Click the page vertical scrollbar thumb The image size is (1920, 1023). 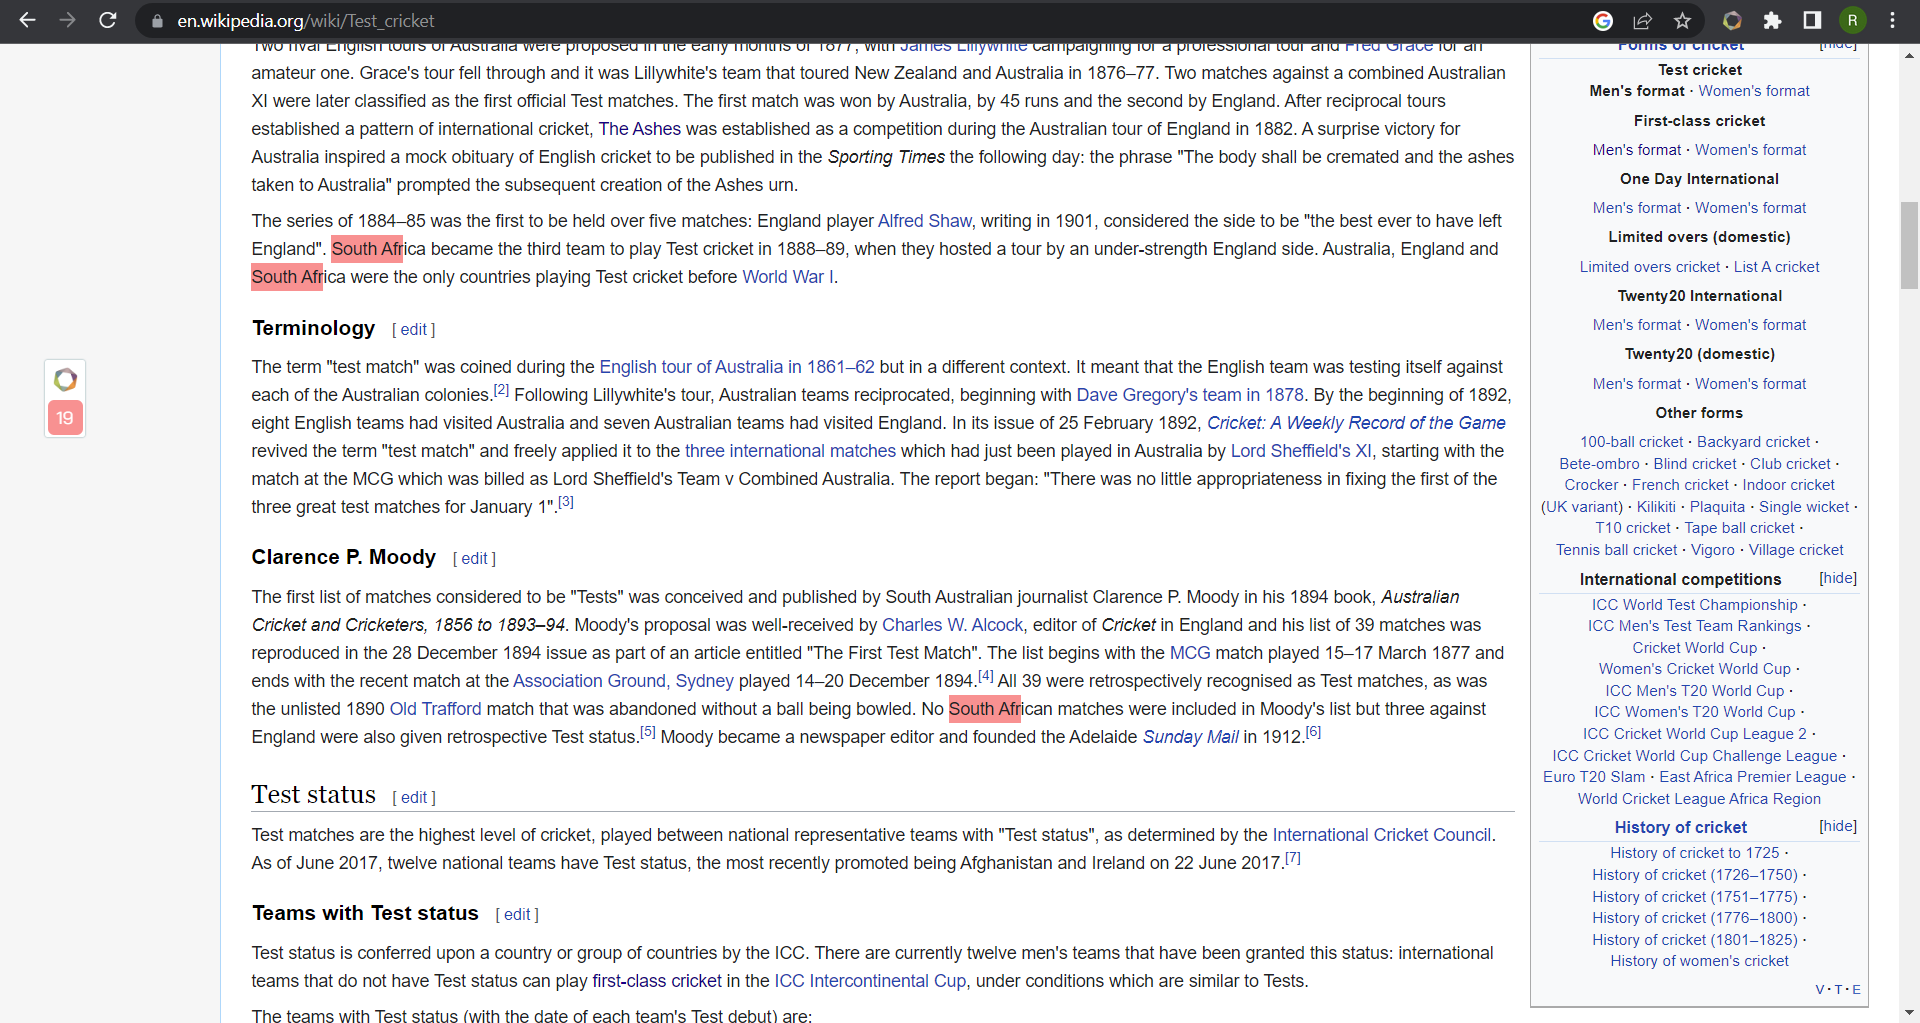coord(1909,245)
